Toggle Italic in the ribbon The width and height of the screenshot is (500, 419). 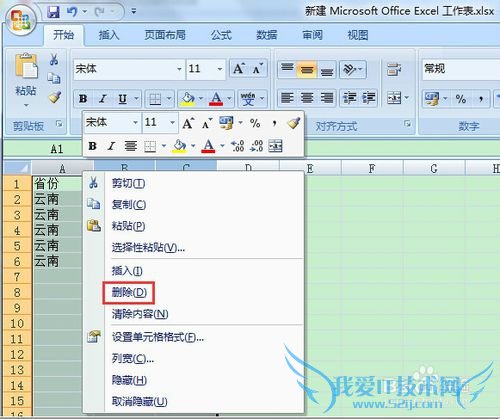(103, 99)
